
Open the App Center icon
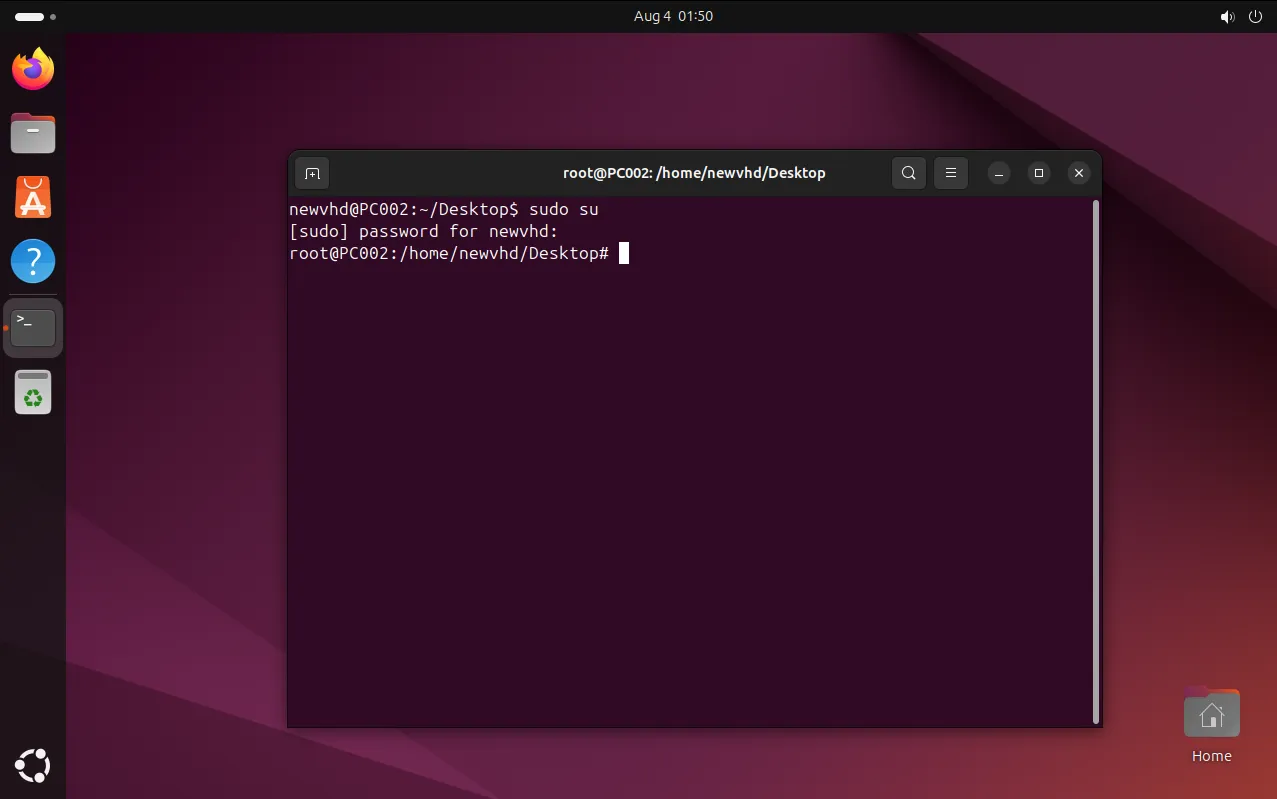(33, 197)
